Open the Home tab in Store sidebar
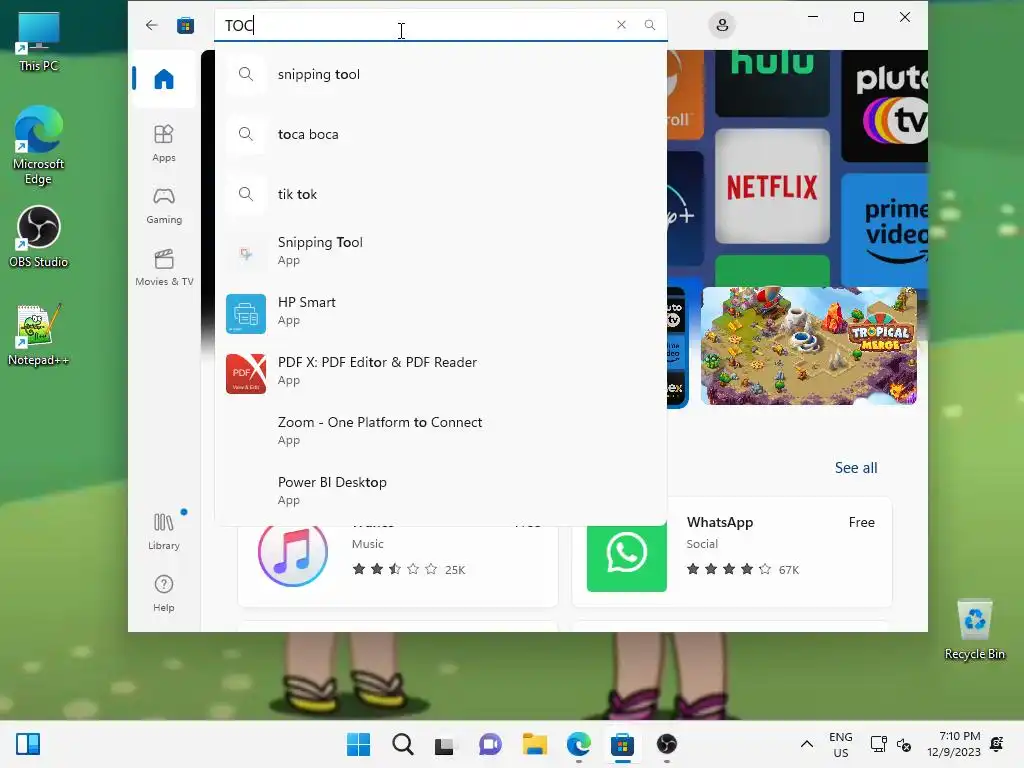This screenshot has width=1024, height=768. click(x=164, y=79)
